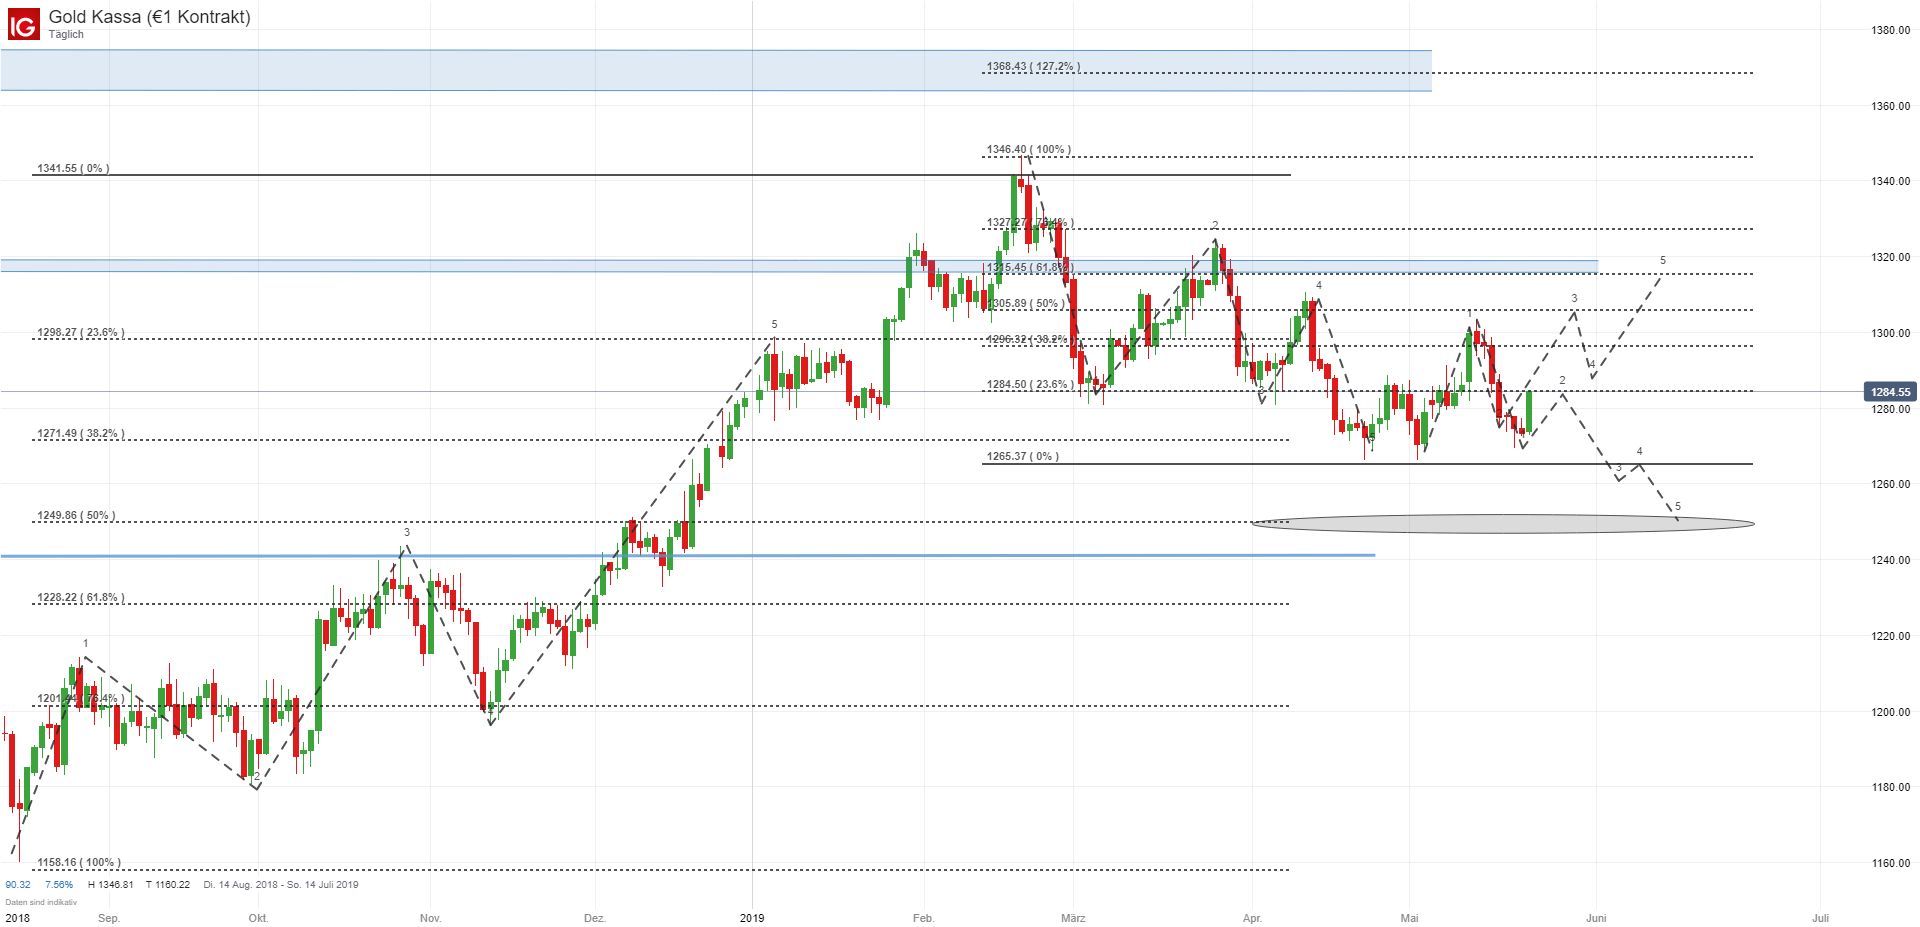Select the gray elliptical target zone near 1250
1920x927 pixels.
(x=1503, y=523)
